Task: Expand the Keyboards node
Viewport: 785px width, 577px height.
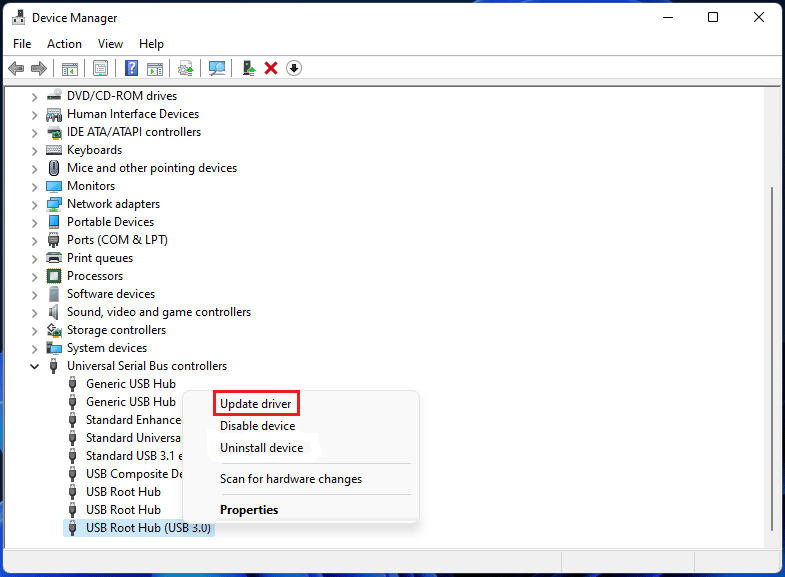Action: coord(34,151)
